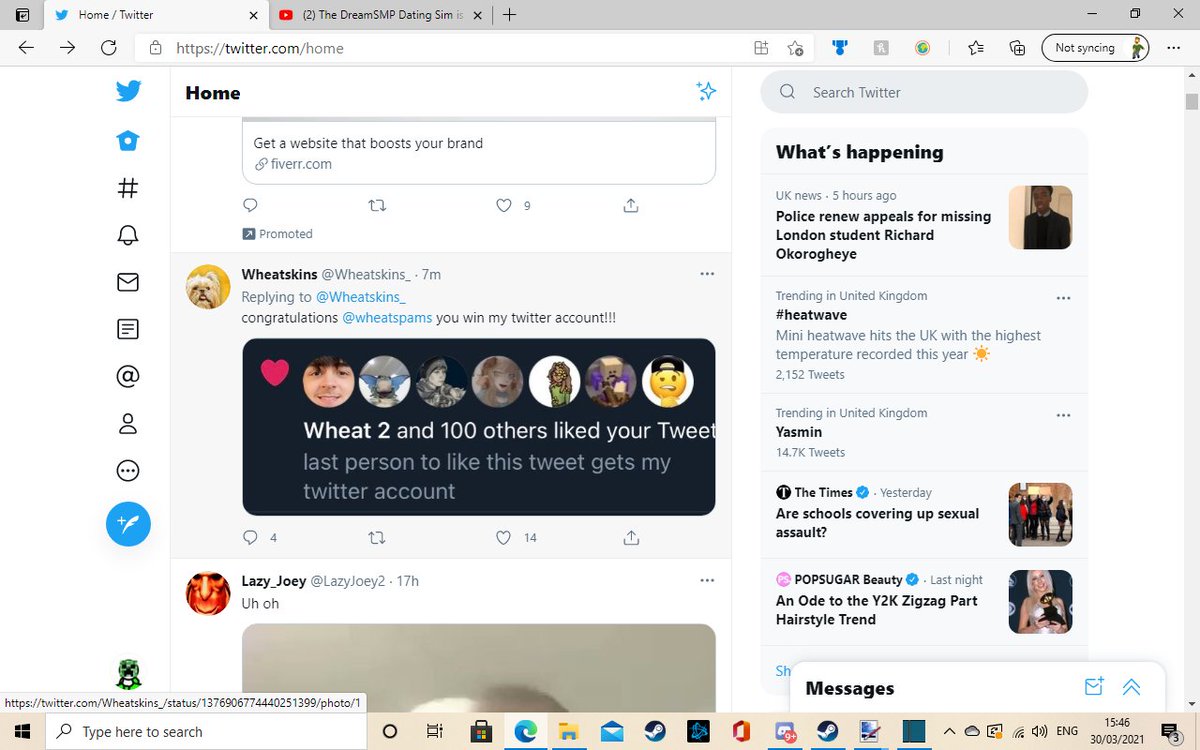This screenshot has width=1200, height=750.
Task: Open more options on Lazy_Joey tweet
Action: click(x=707, y=580)
